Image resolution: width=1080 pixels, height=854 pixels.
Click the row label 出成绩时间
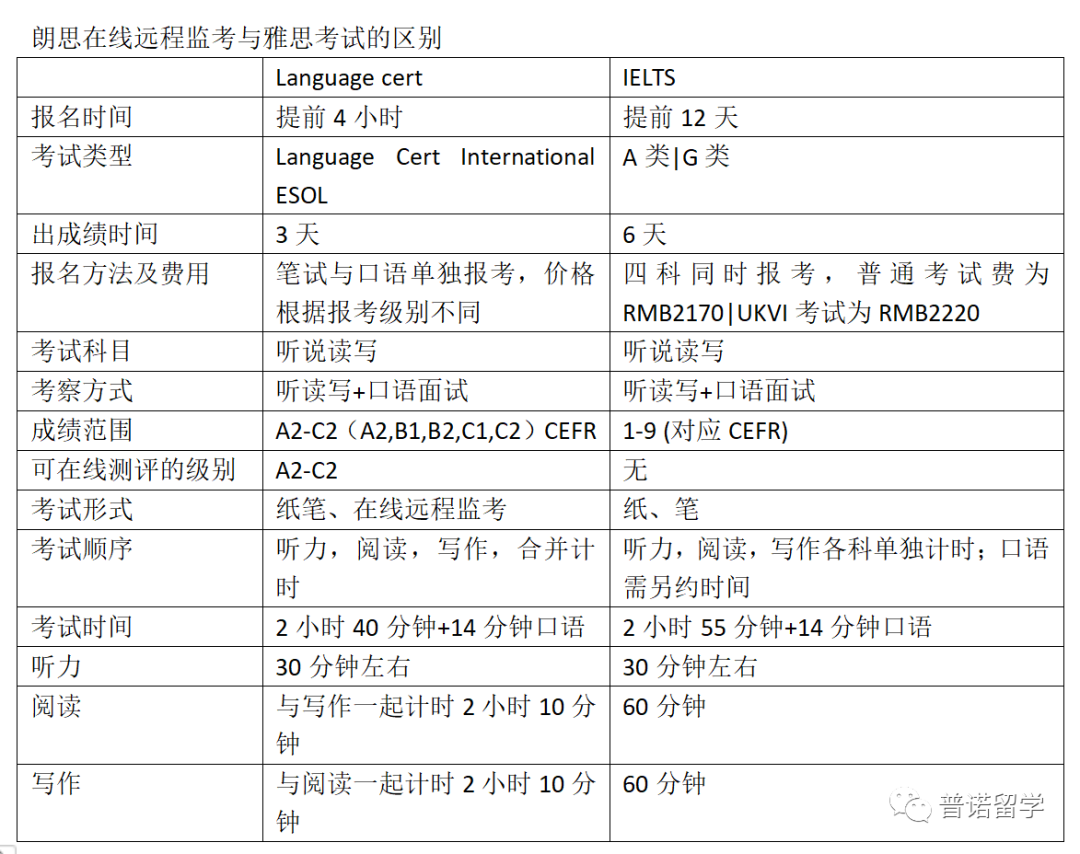95,234
